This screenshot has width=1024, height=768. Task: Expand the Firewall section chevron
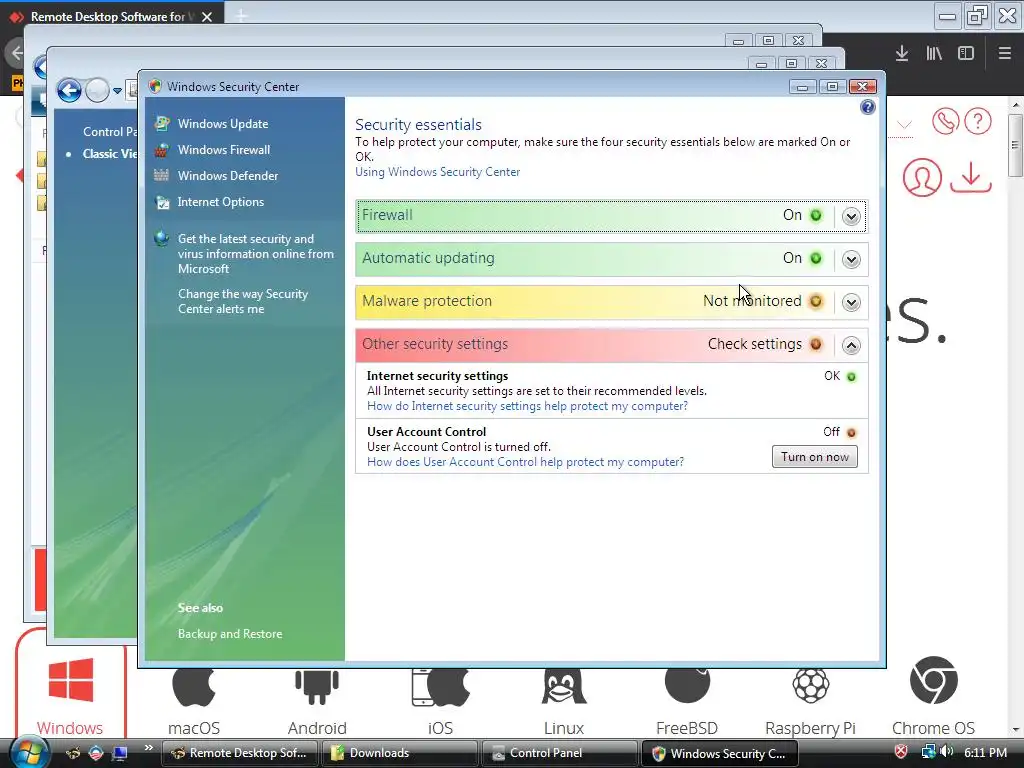pyautogui.click(x=851, y=216)
